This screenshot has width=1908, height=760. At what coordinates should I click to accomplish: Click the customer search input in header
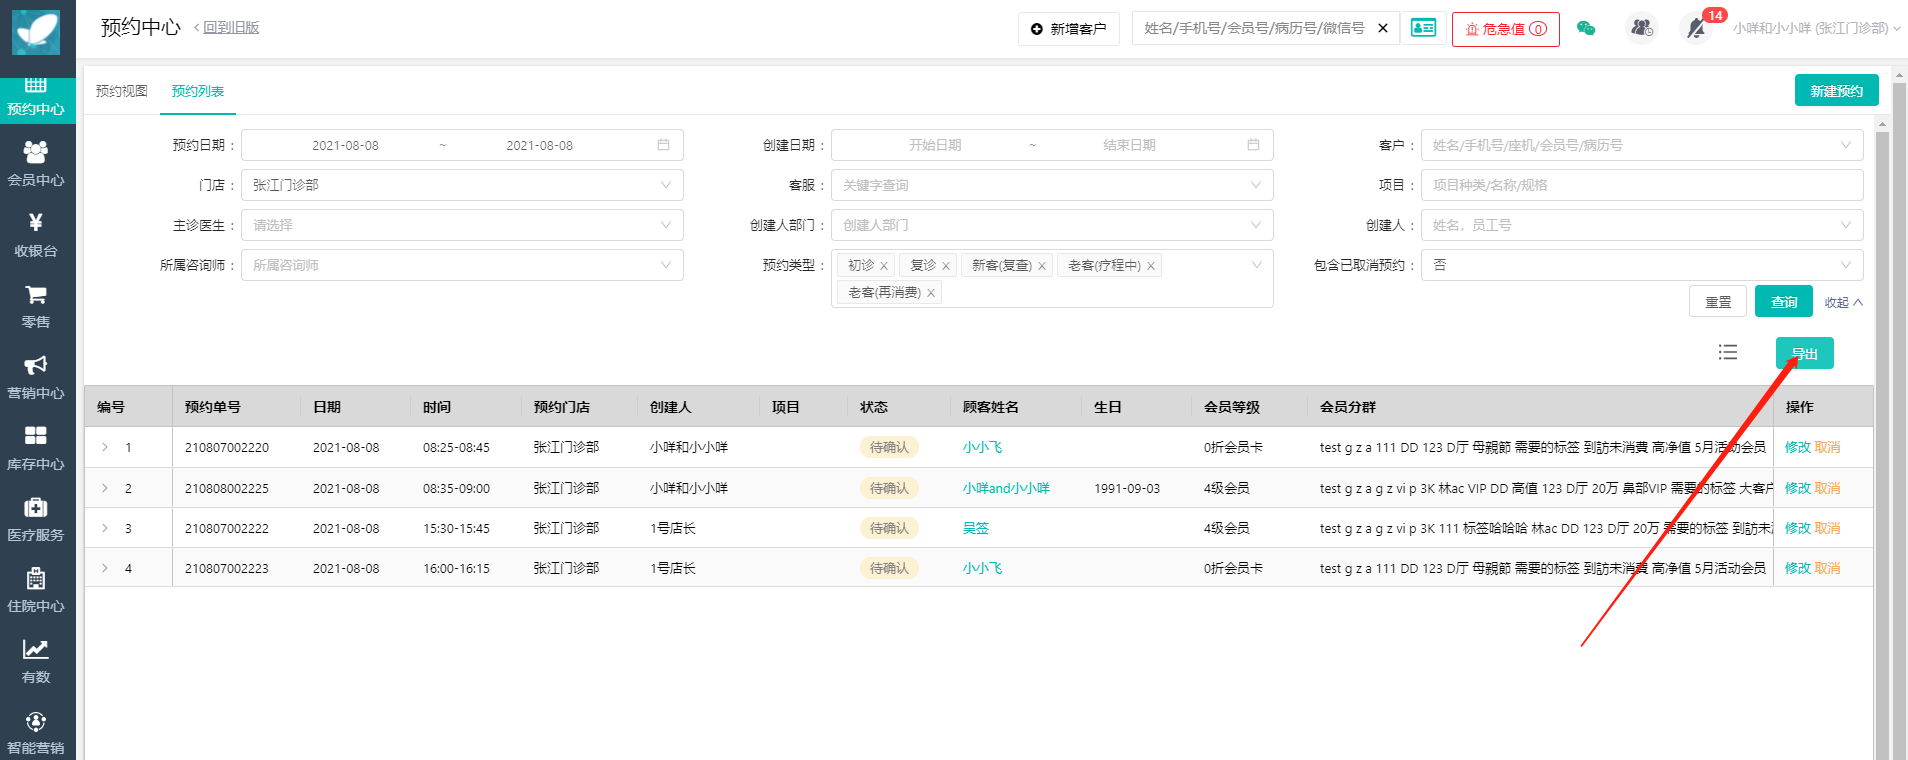coord(1254,28)
